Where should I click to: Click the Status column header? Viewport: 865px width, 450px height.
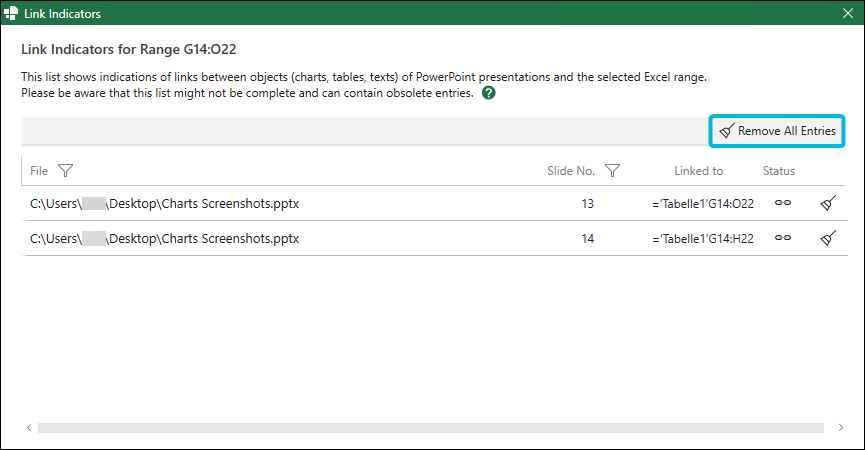point(778,171)
